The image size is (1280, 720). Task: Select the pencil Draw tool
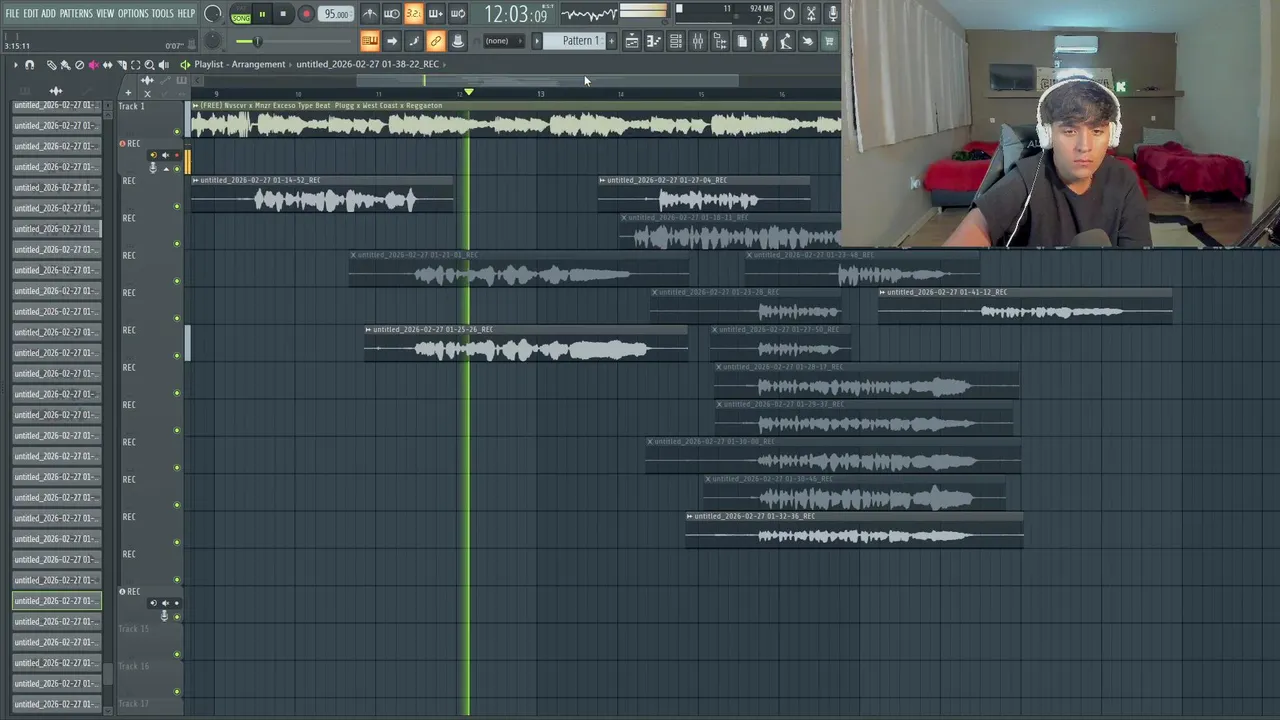(52, 65)
